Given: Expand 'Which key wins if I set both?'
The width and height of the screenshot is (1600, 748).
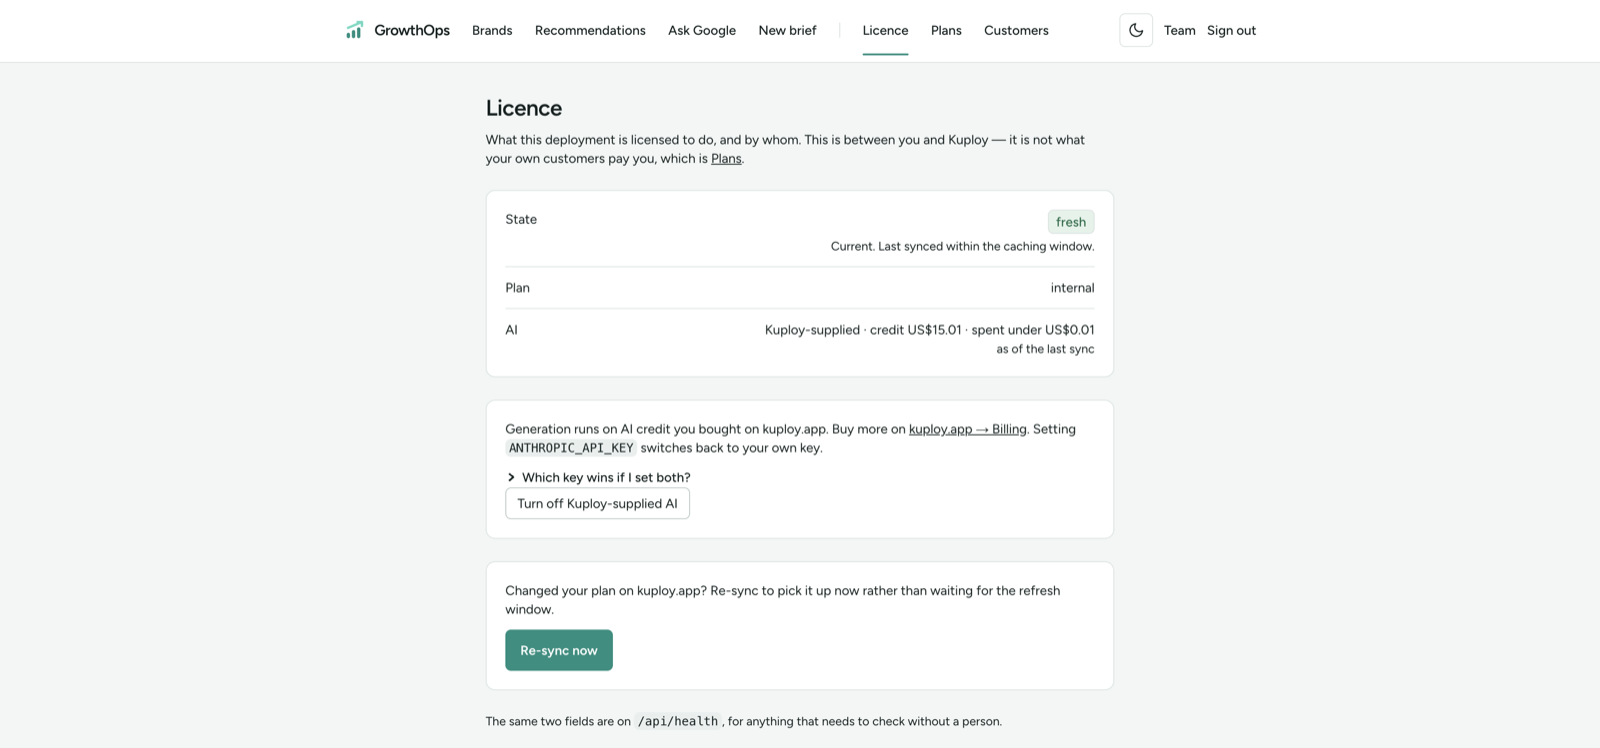Looking at the screenshot, I should 598,477.
